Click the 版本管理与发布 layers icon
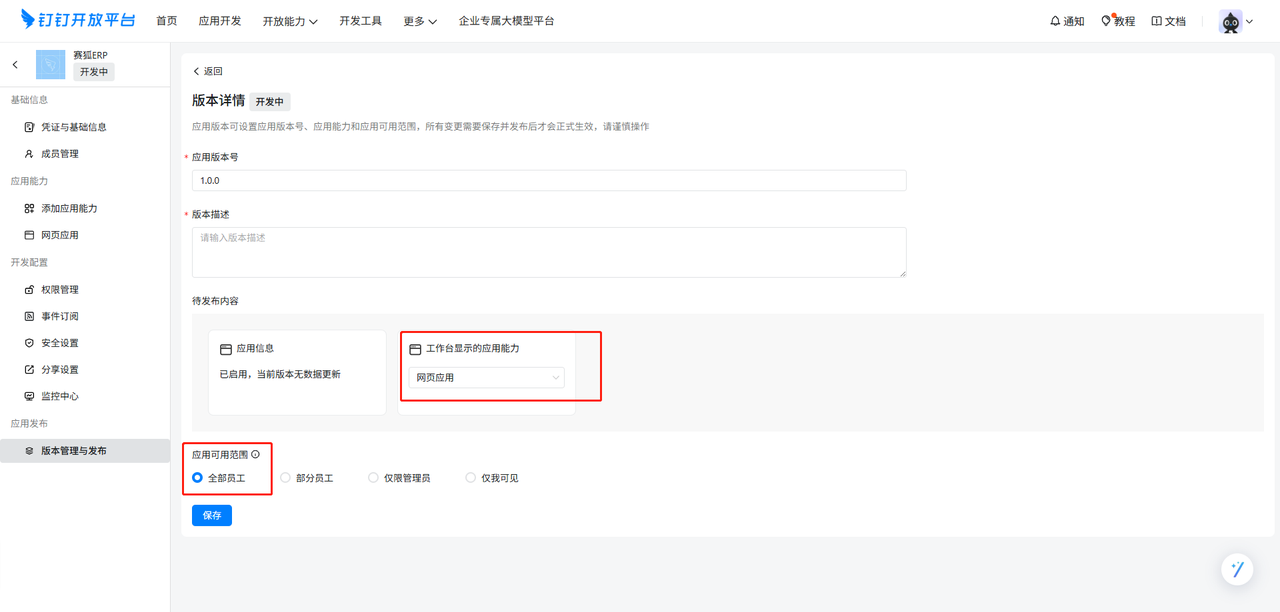This screenshot has width=1280, height=612. [29, 451]
